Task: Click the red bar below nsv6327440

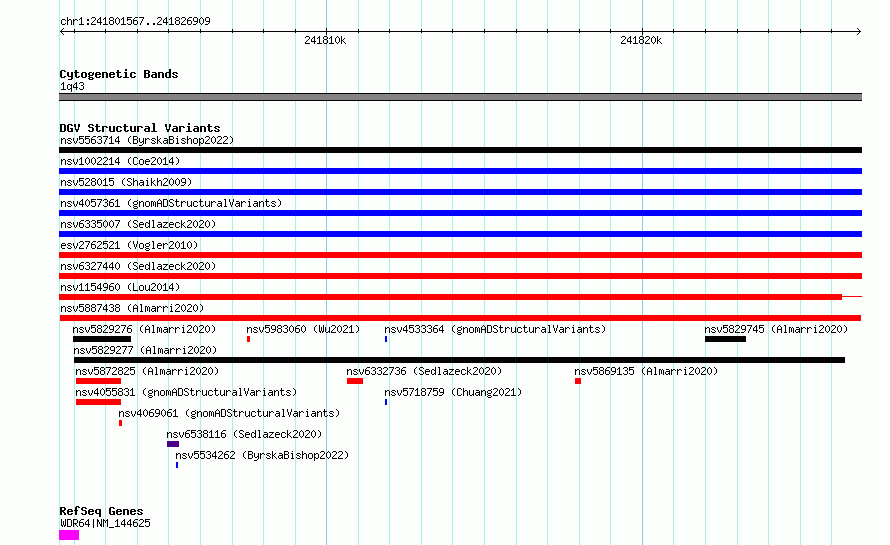Action: pos(460,276)
